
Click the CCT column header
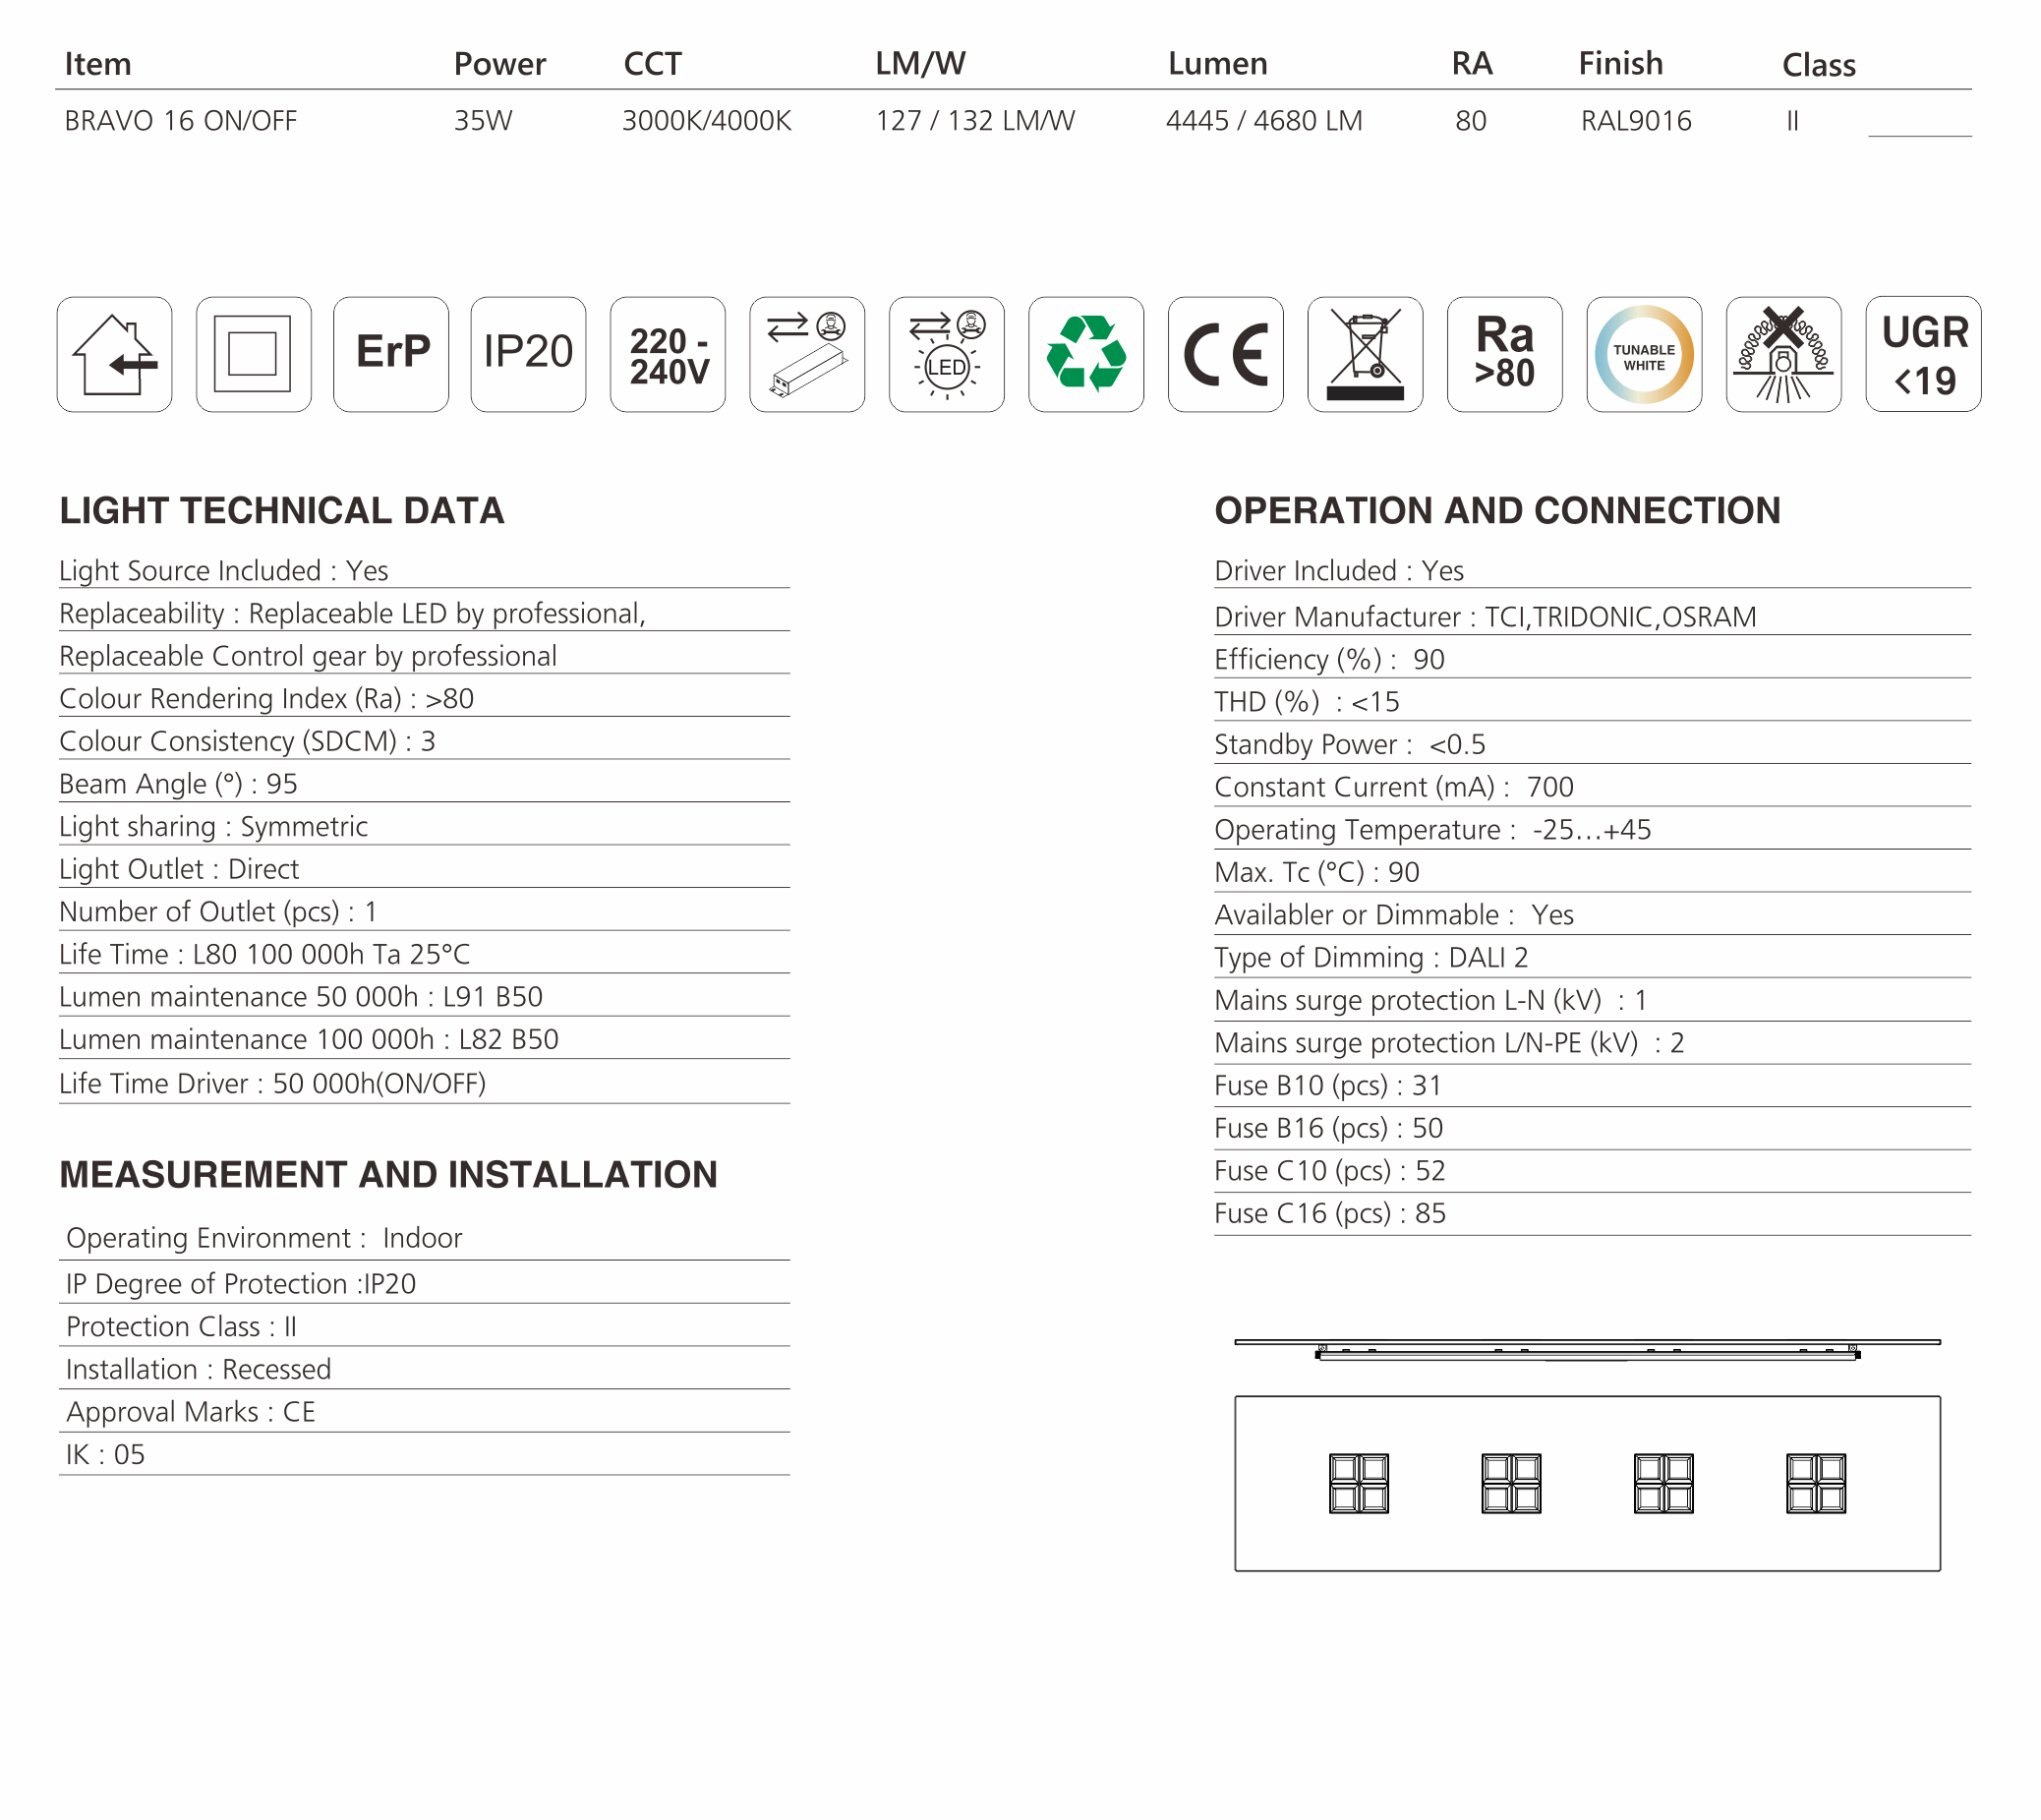pos(652,64)
